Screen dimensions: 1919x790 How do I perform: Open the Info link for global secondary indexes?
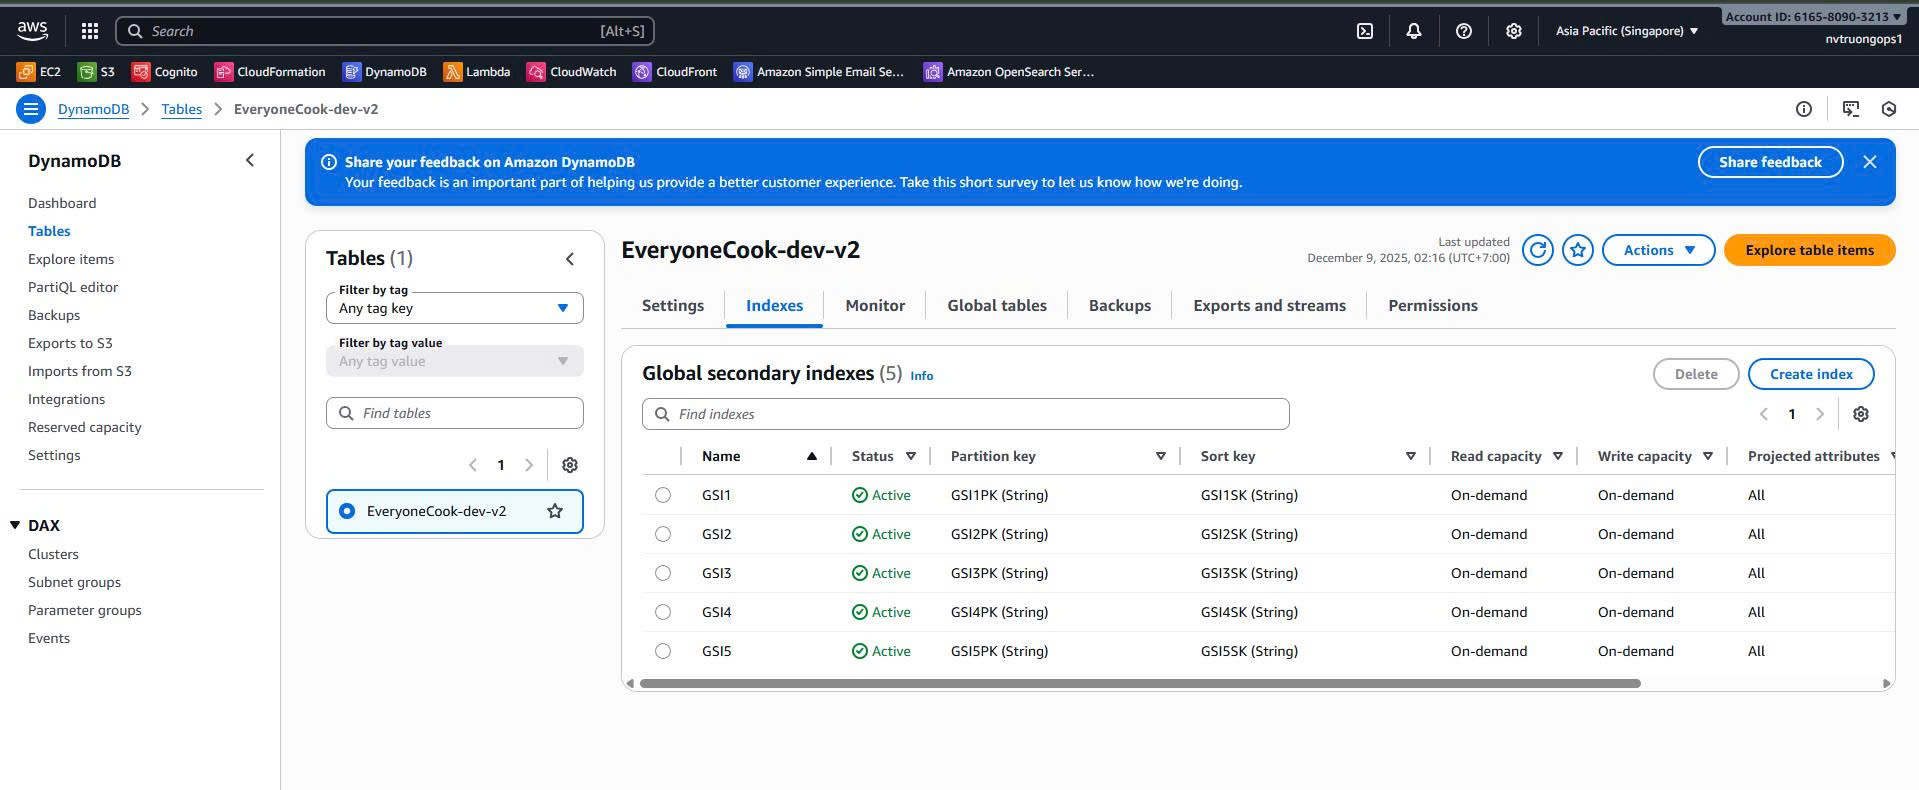[922, 376]
